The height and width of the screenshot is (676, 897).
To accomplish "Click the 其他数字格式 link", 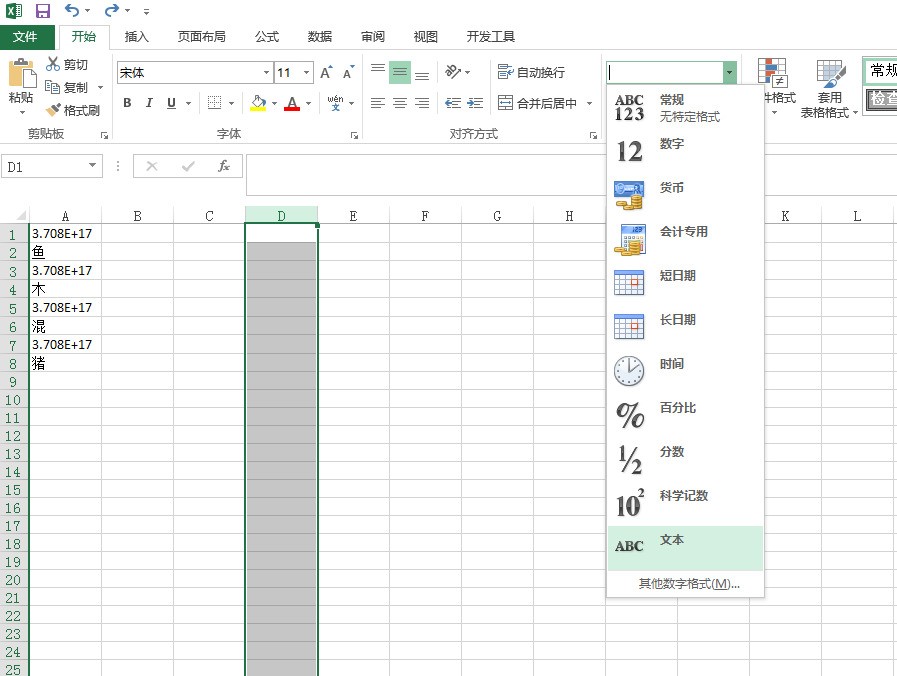I will [688, 584].
